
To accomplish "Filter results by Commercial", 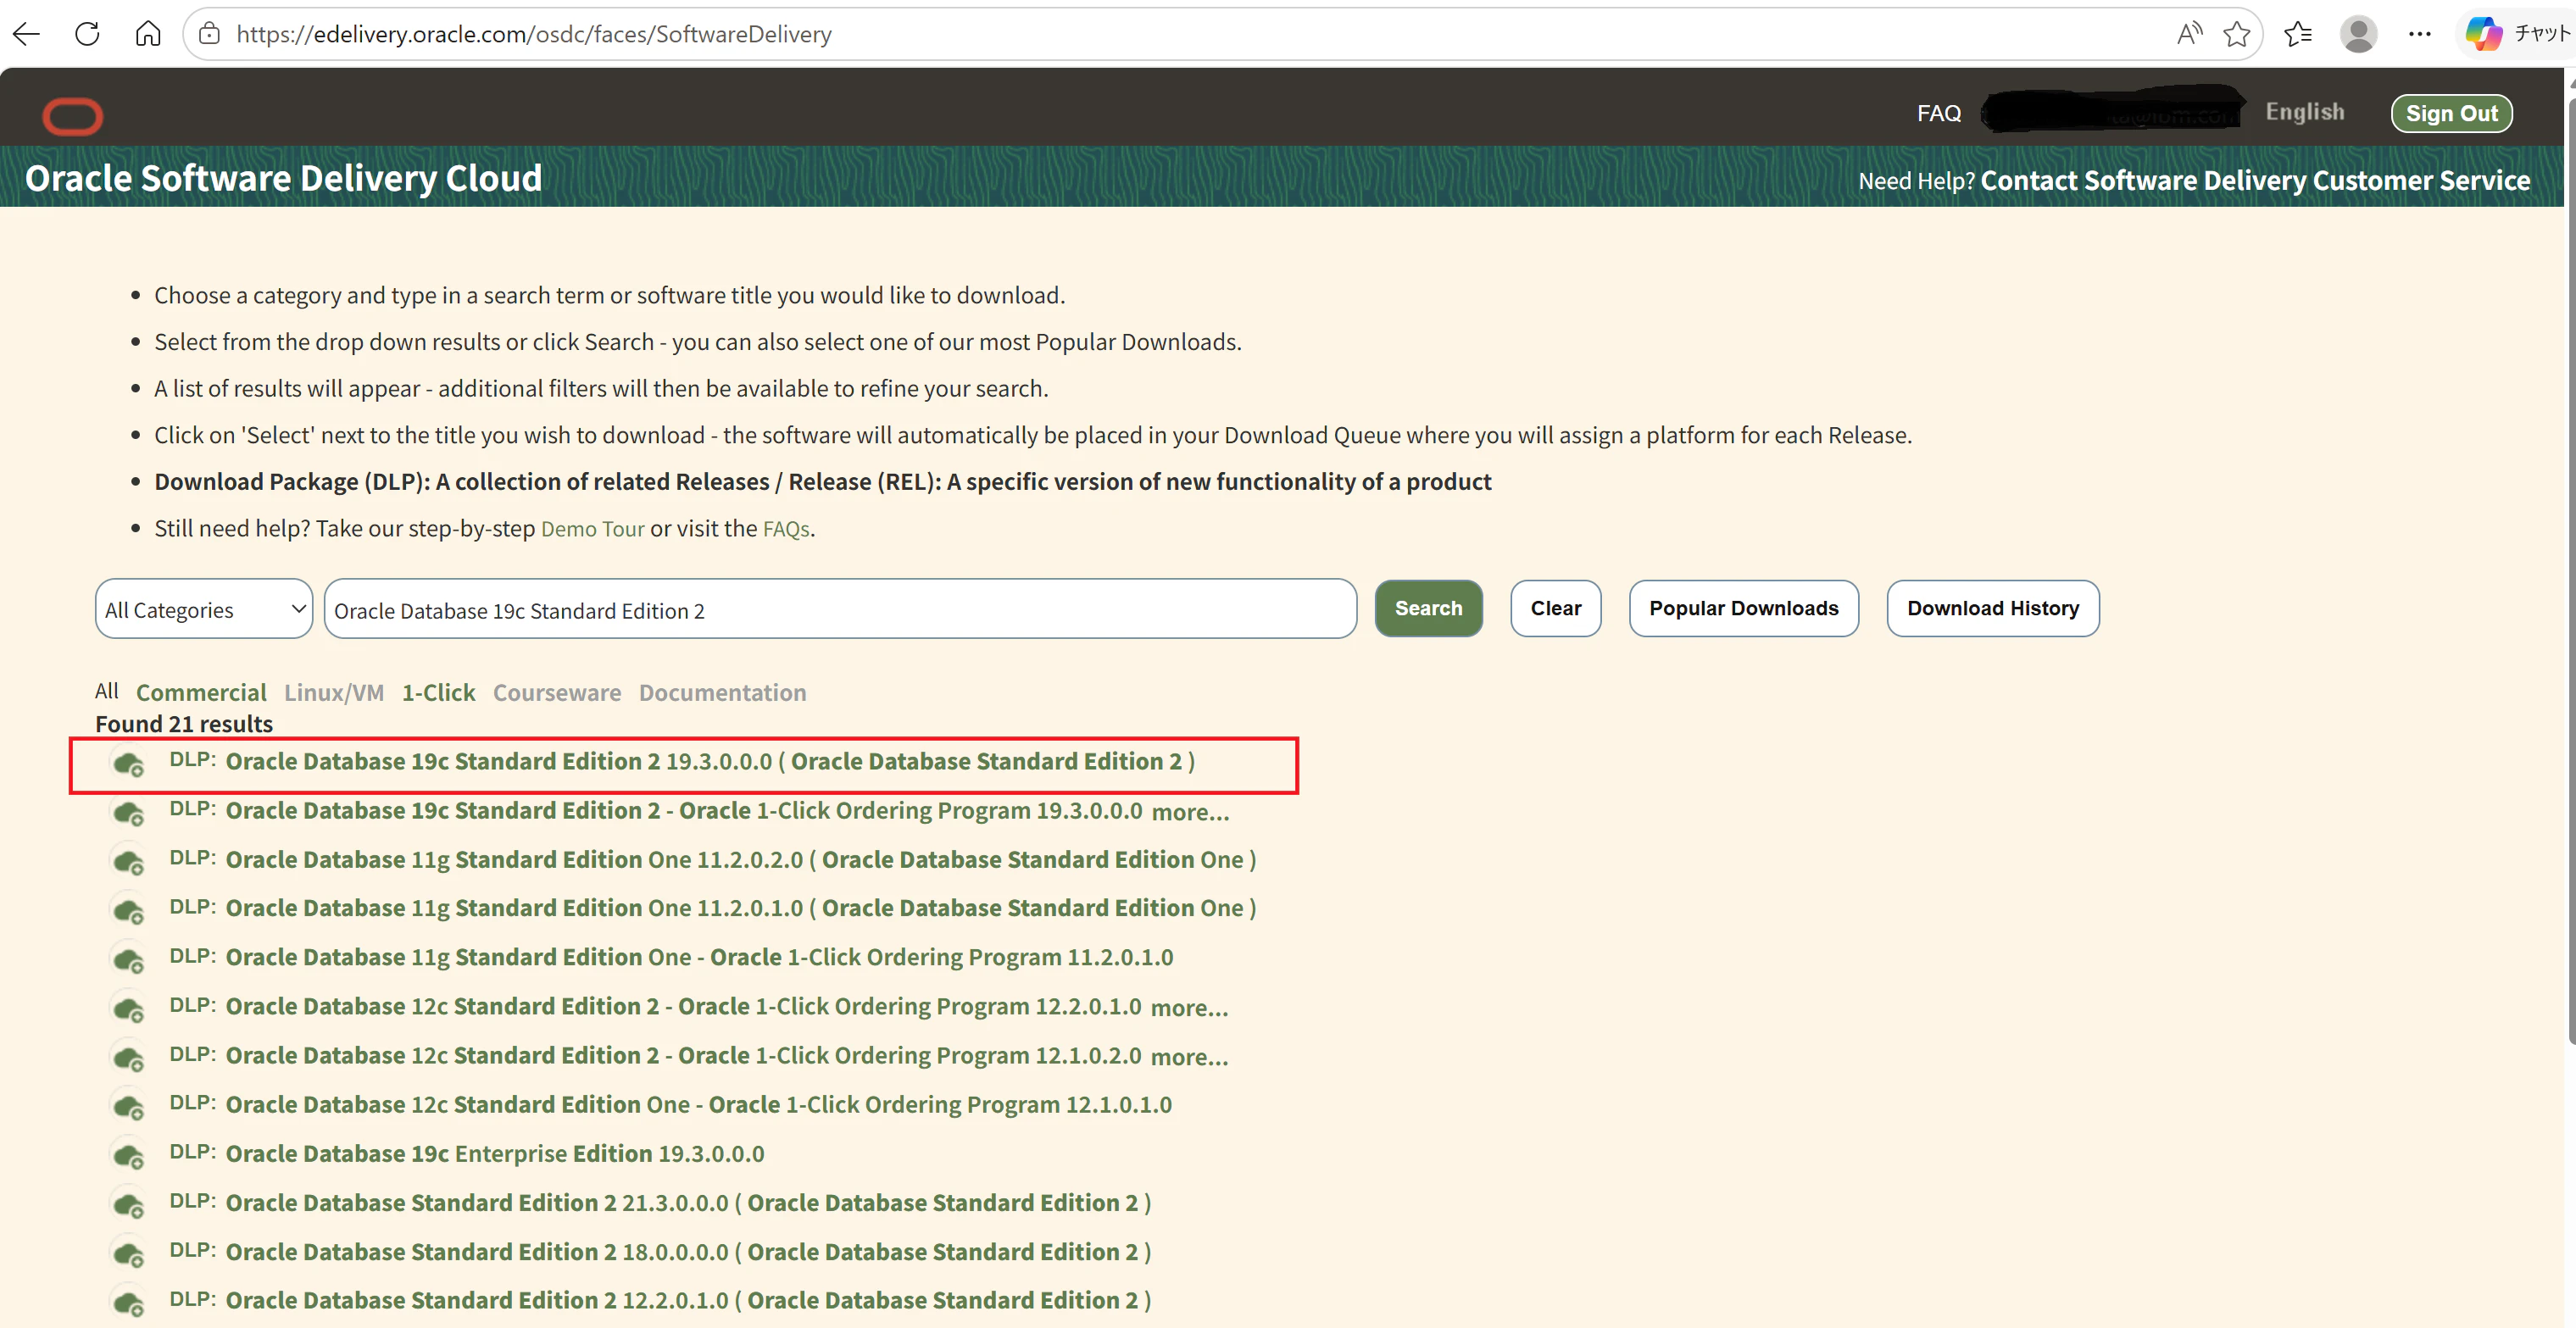I will 201,693.
